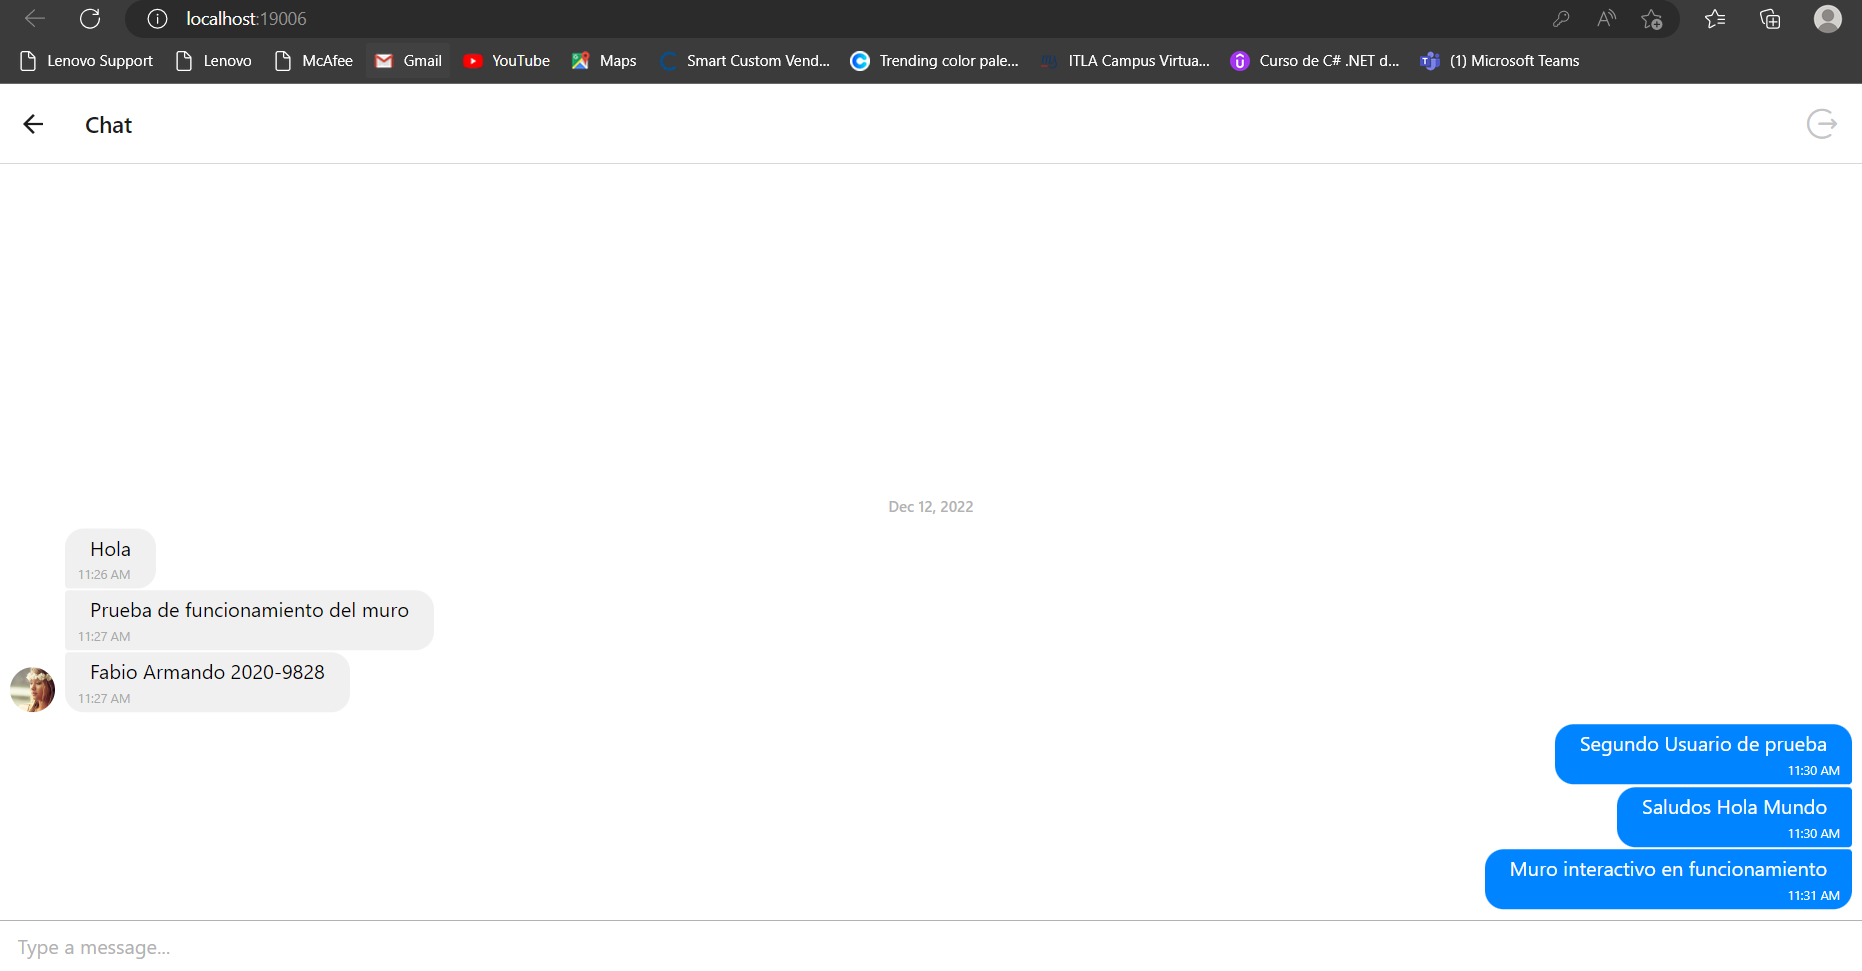This screenshot has height=971, width=1862.
Task: Open Gmail from the favorites bar
Action: pyautogui.click(x=407, y=60)
